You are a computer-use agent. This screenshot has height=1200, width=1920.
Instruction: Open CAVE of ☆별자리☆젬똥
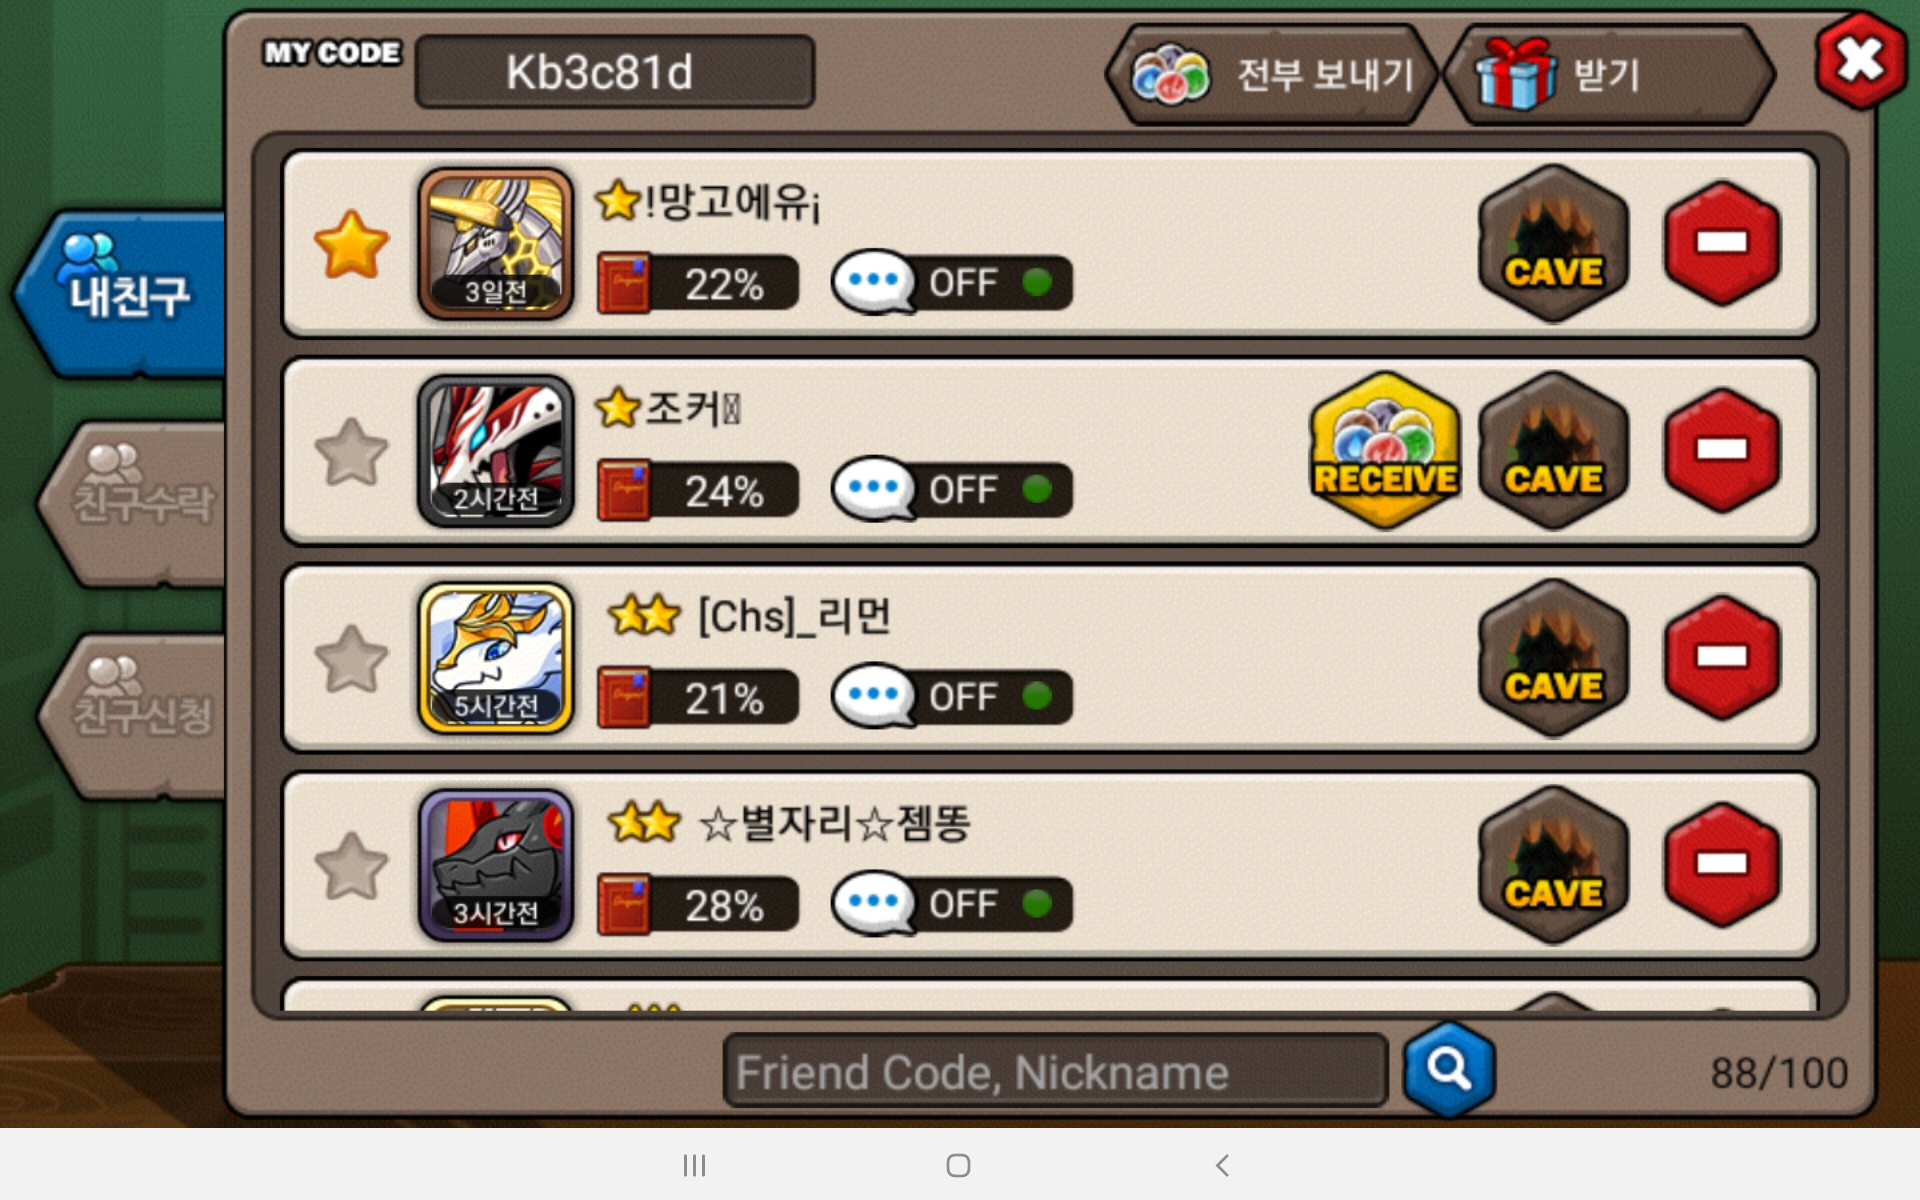coord(1554,865)
